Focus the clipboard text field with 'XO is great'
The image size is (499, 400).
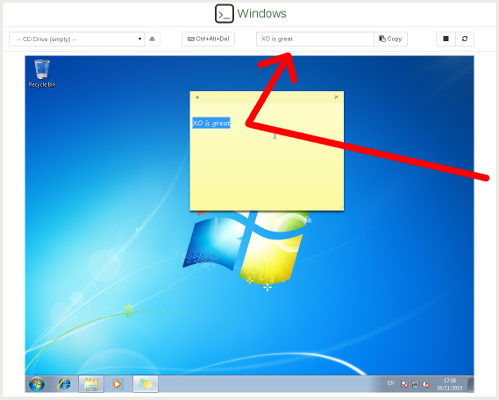(x=315, y=39)
